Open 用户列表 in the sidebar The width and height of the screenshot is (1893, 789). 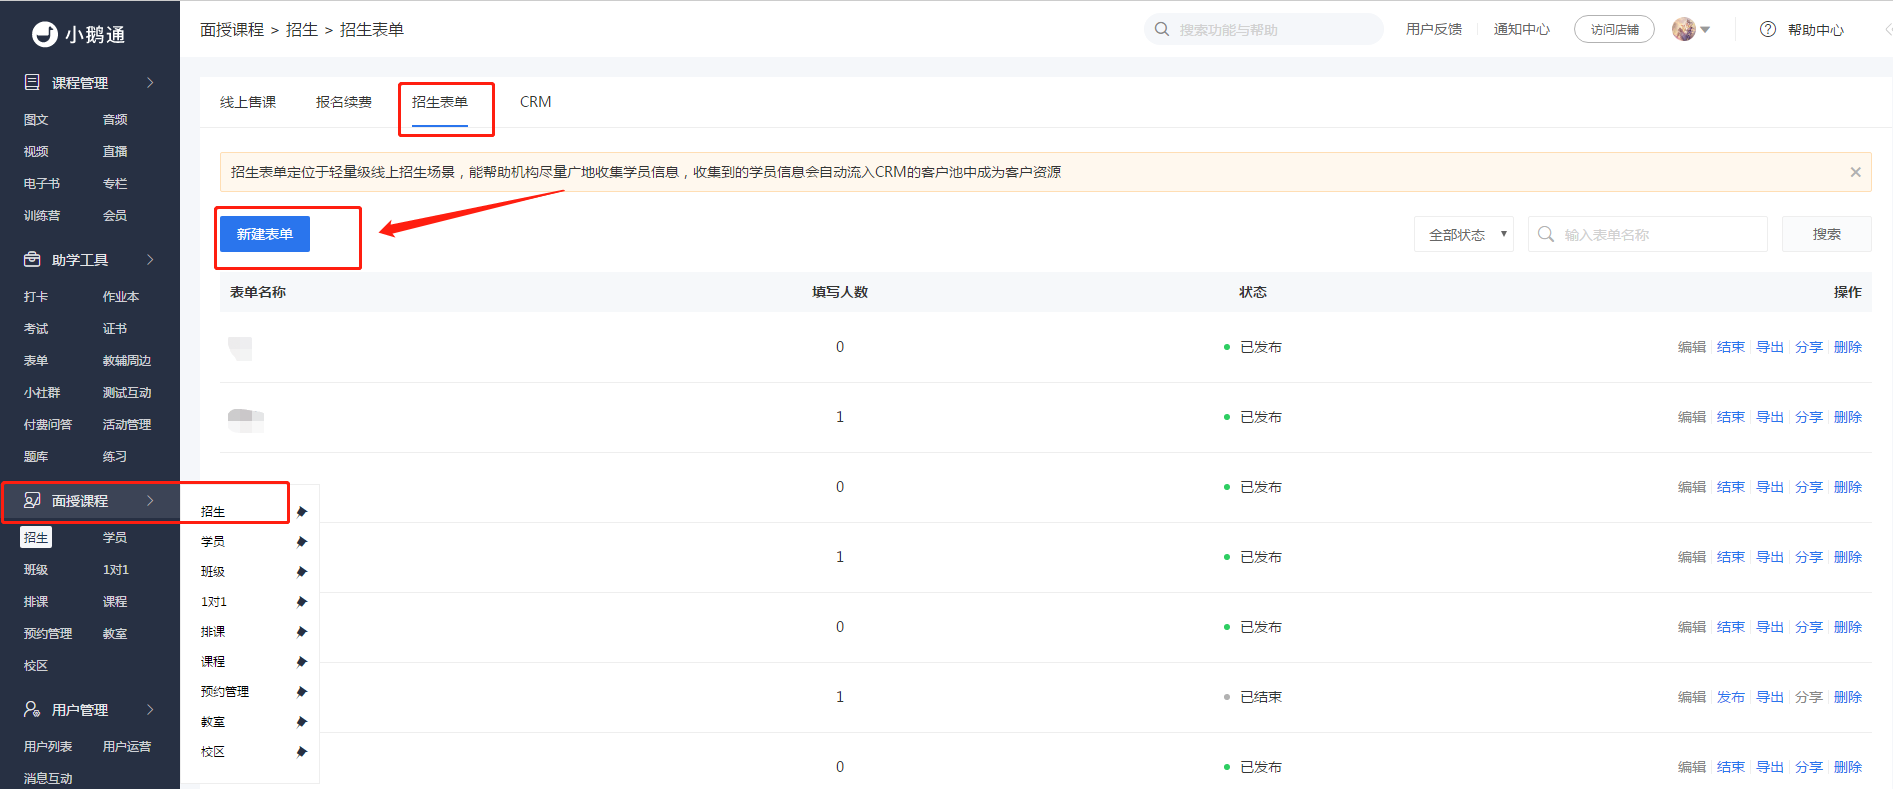(48, 747)
